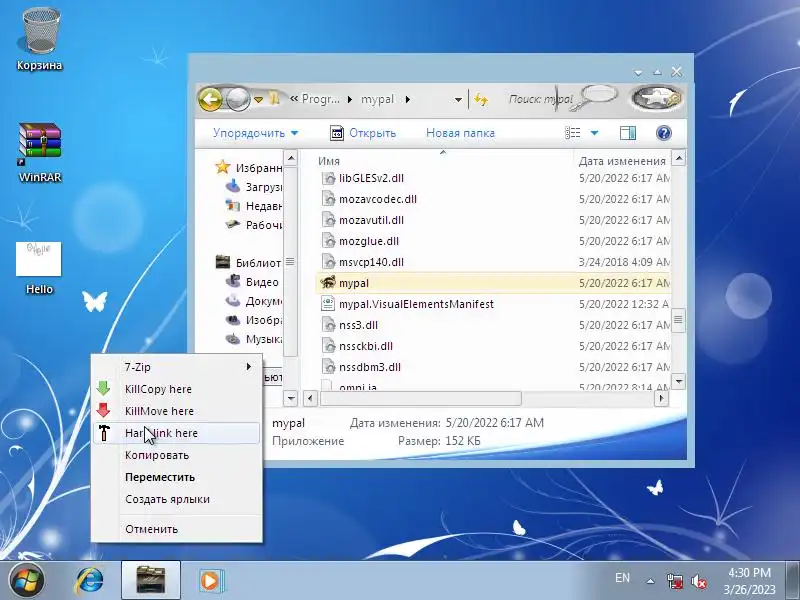Choose KillMove here from context menu

tap(177, 411)
